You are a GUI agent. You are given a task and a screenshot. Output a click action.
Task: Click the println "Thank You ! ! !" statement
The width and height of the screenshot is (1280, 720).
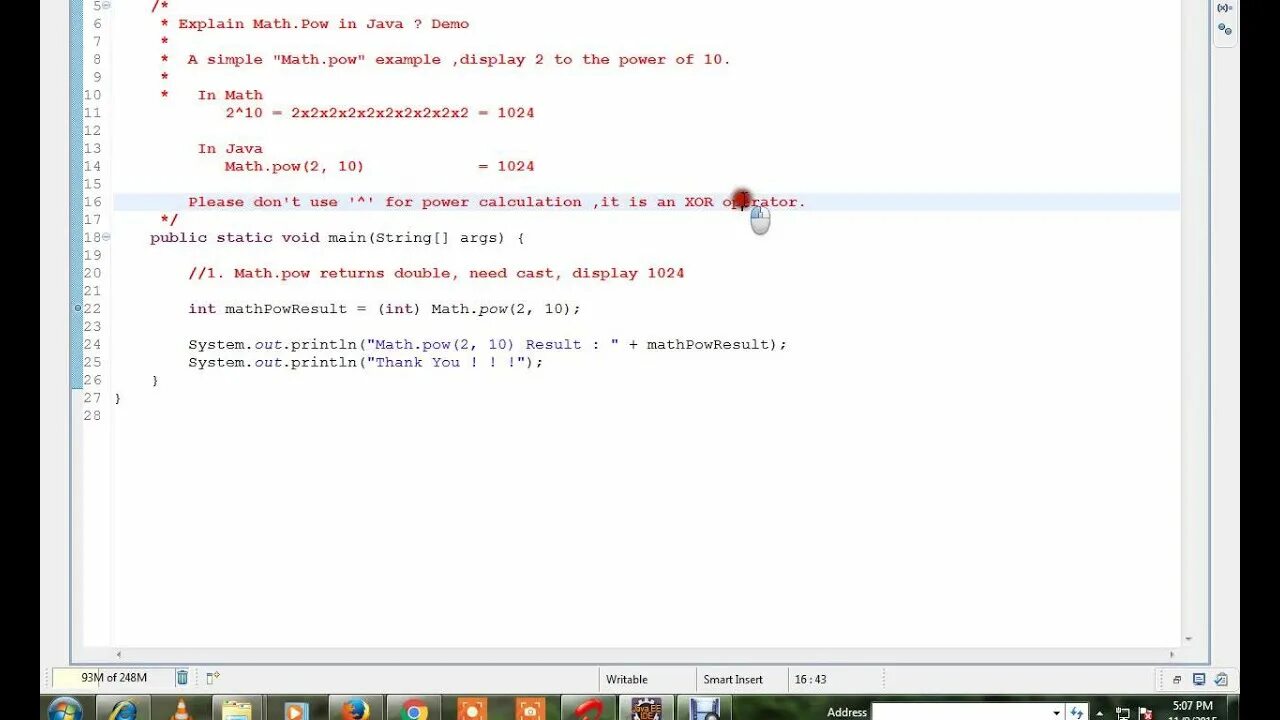[366, 362]
